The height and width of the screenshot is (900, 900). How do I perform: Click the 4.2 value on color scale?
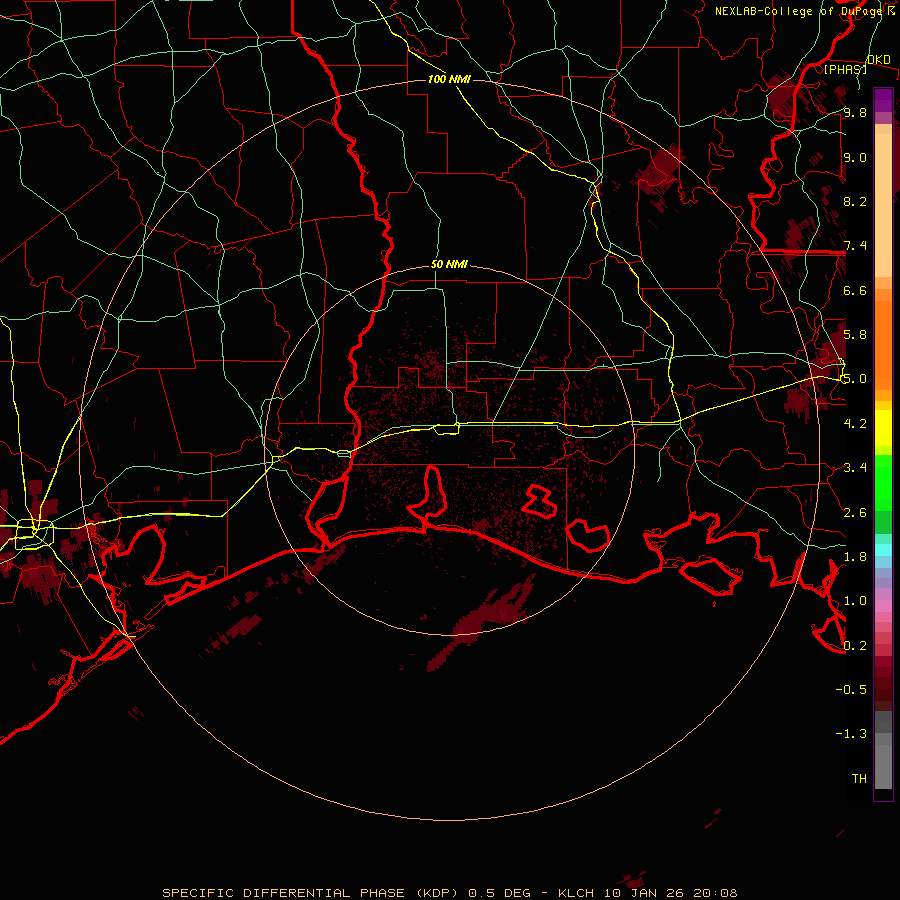[x=855, y=424]
